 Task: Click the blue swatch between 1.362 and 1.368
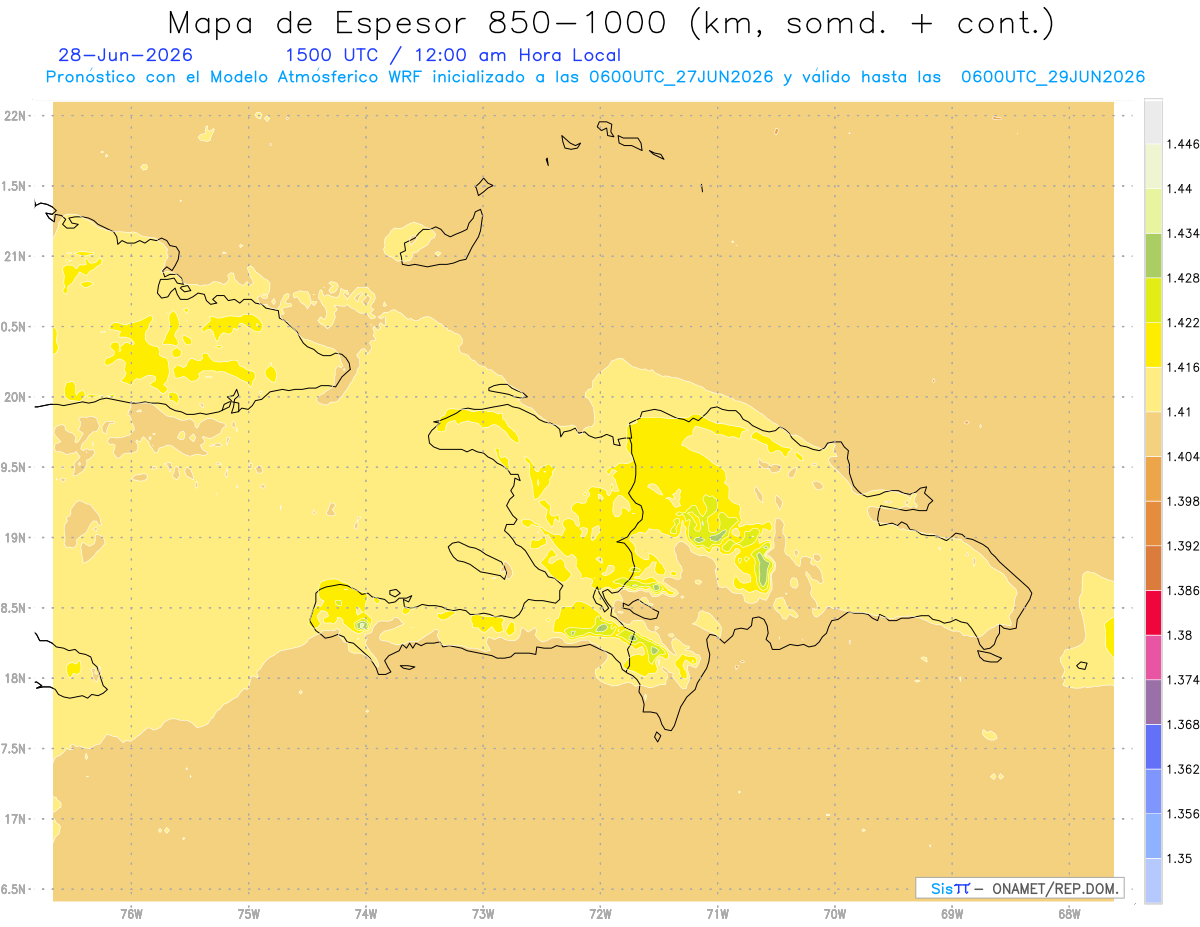tap(1153, 746)
